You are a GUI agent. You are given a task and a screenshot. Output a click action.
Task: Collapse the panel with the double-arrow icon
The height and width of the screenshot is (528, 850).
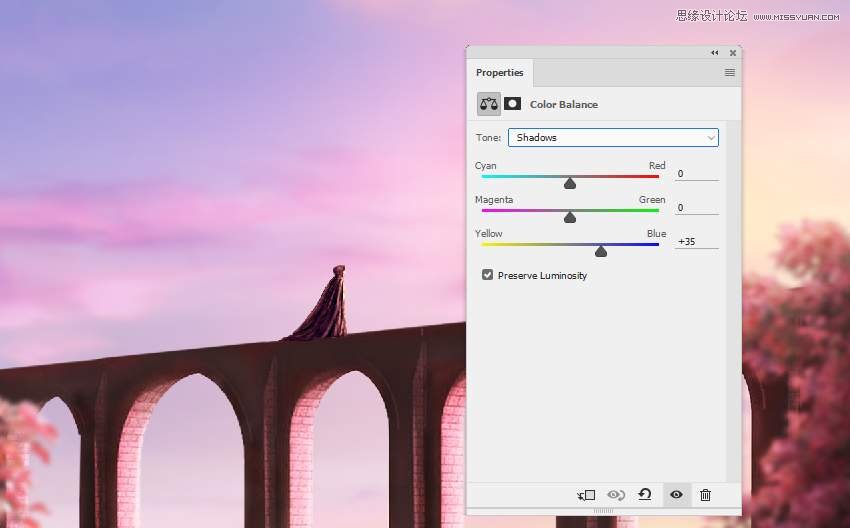(x=714, y=53)
